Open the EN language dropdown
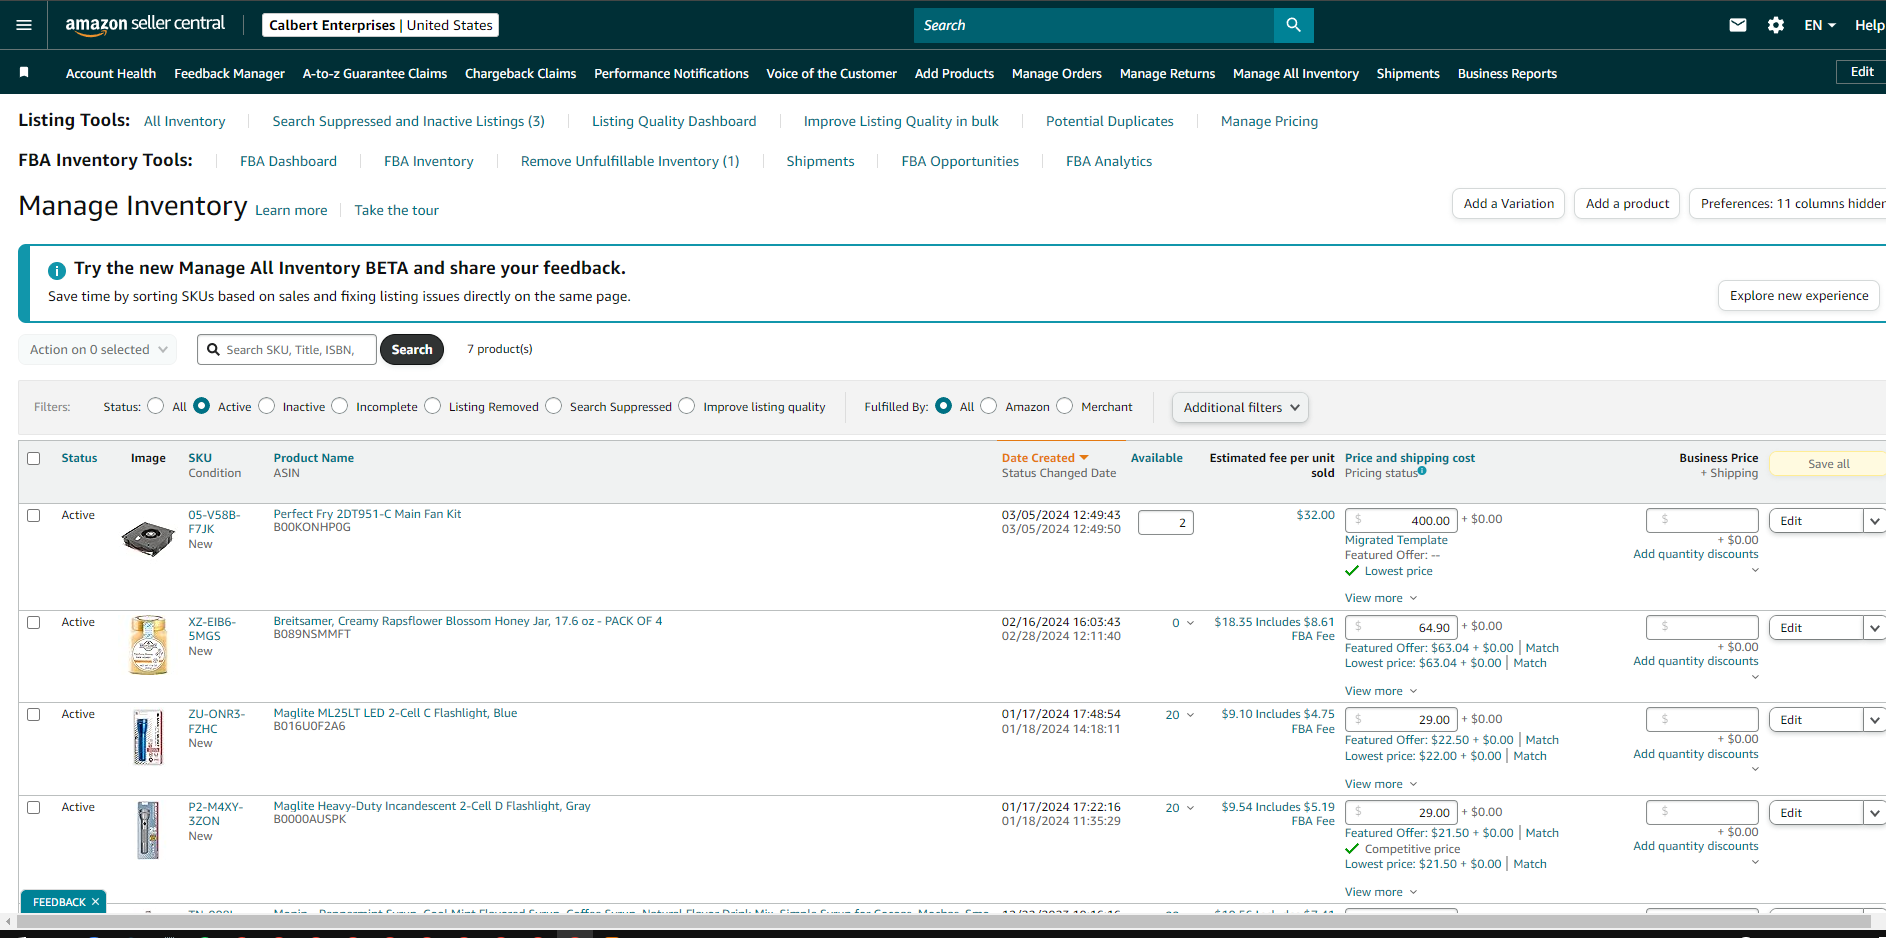 1820,25
